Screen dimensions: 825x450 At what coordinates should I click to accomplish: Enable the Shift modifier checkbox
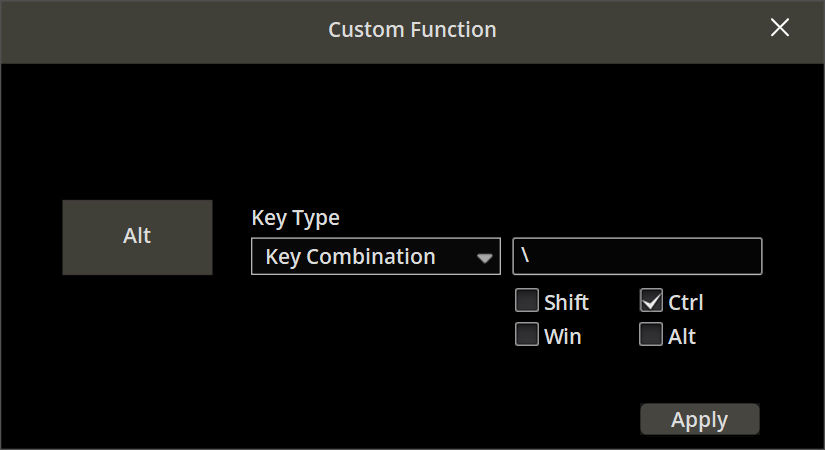click(x=527, y=300)
